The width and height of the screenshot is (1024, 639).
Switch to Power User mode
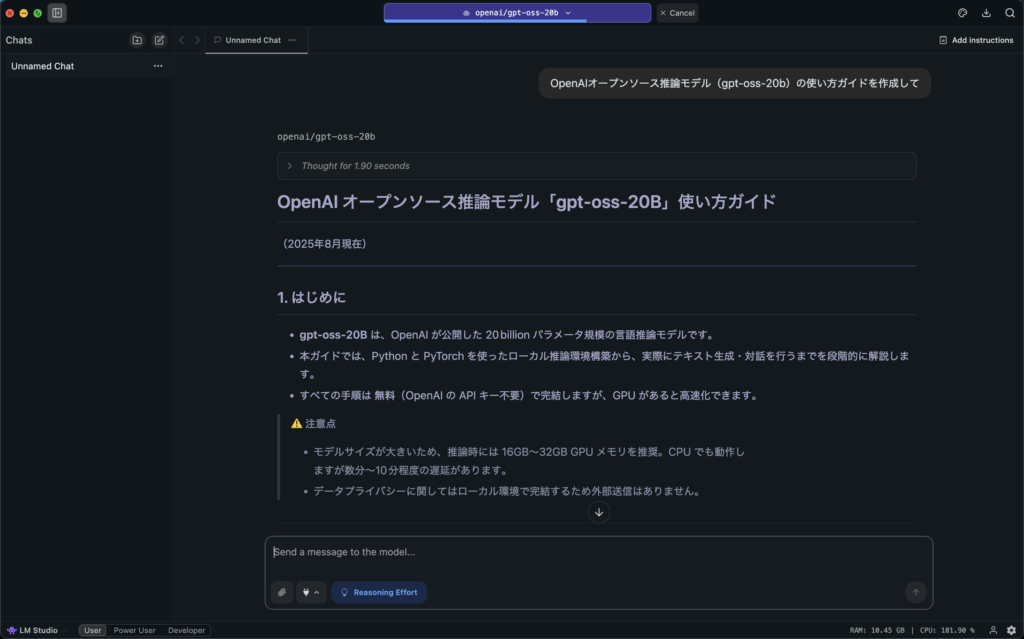coord(135,631)
